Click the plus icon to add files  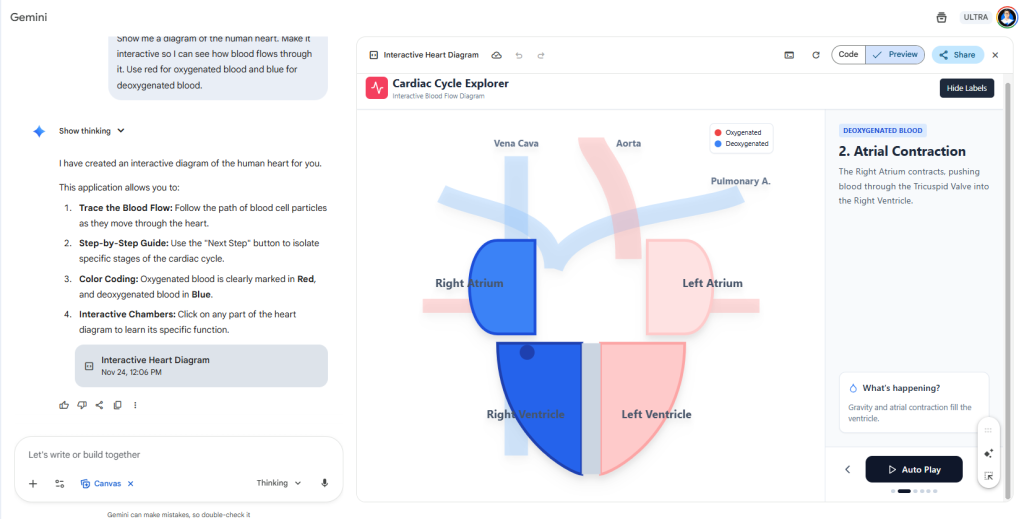(33, 483)
